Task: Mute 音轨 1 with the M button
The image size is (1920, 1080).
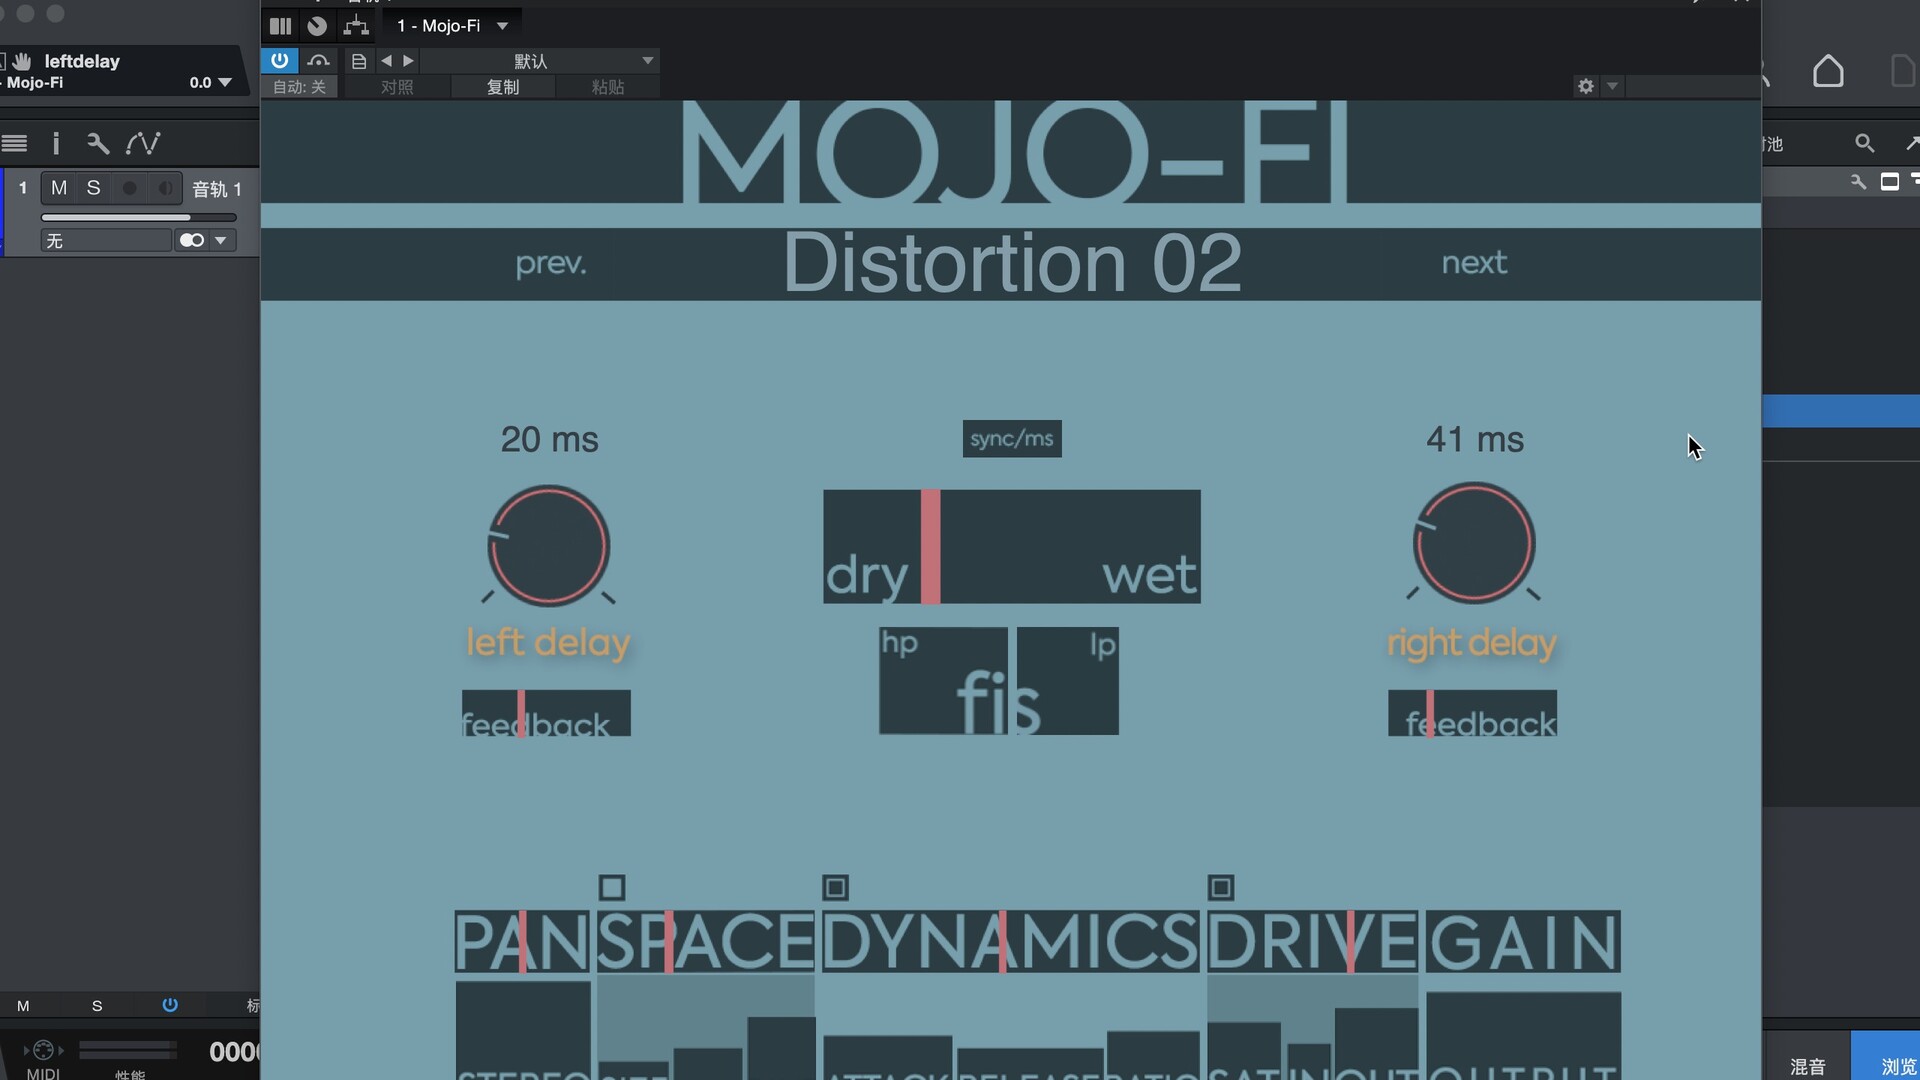Action: tap(59, 188)
